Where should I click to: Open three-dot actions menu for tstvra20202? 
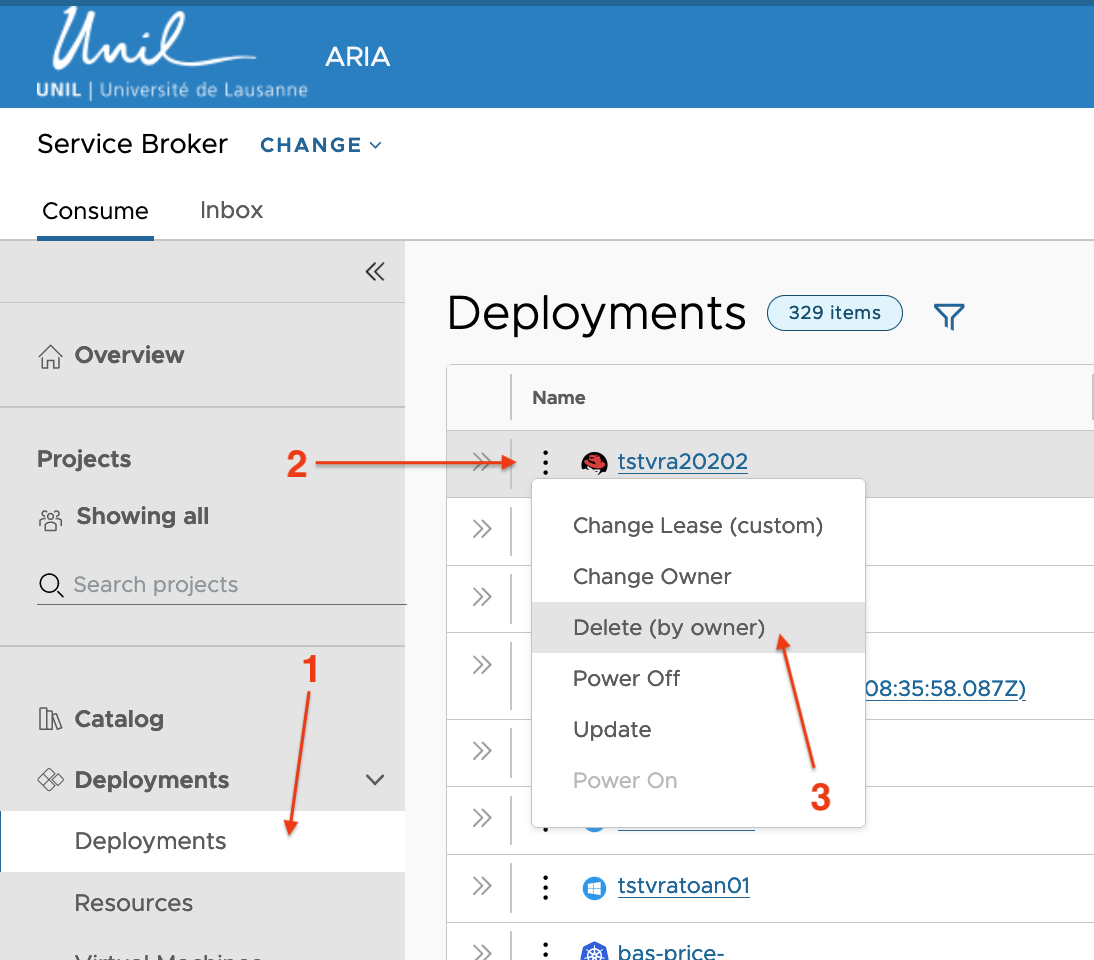pyautogui.click(x=545, y=462)
